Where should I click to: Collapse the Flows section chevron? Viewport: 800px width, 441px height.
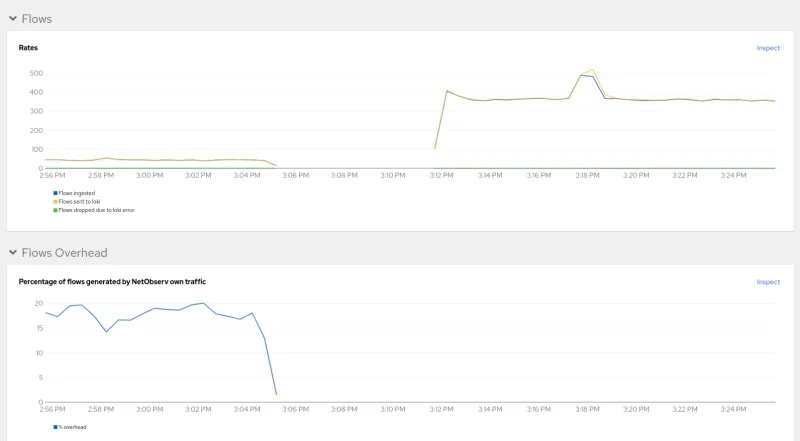click(x=13, y=18)
